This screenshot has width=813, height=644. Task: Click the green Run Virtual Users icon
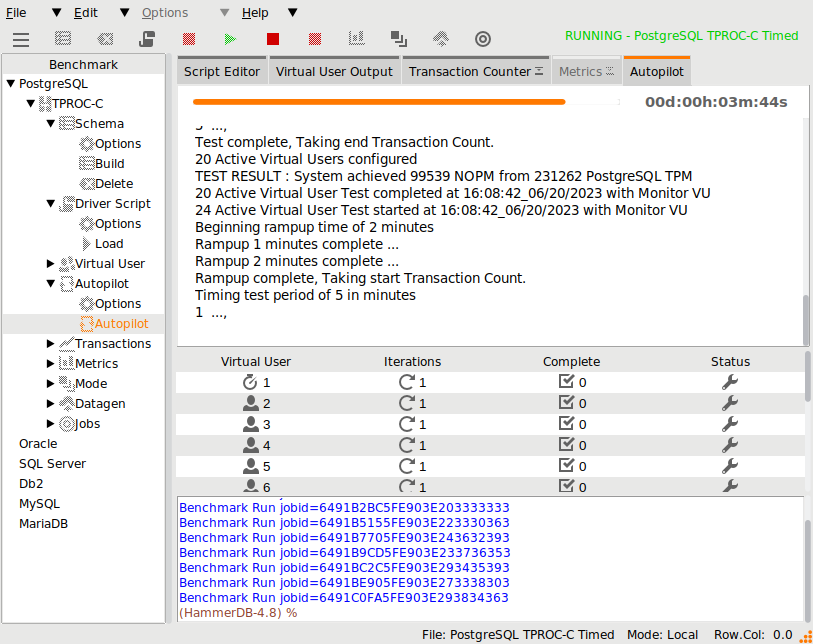point(230,39)
